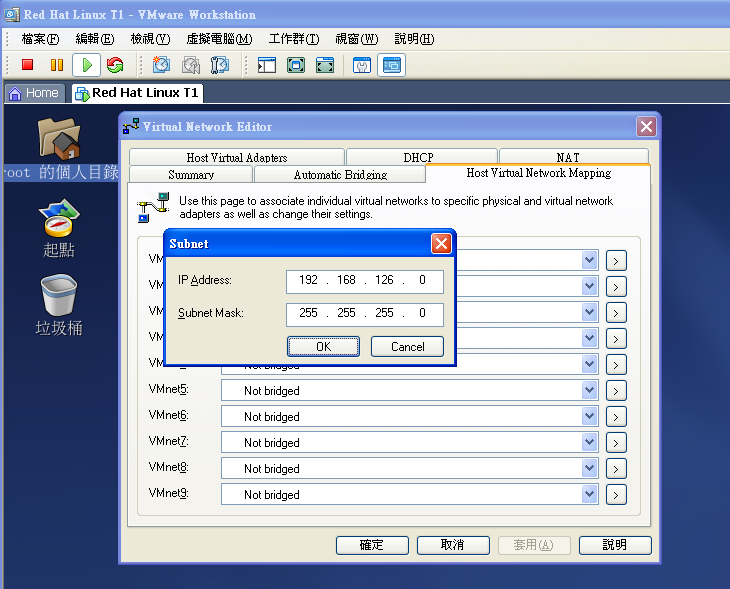Image resolution: width=730 pixels, height=589 pixels.
Task: Switch to the Home tab
Action: coord(34,93)
